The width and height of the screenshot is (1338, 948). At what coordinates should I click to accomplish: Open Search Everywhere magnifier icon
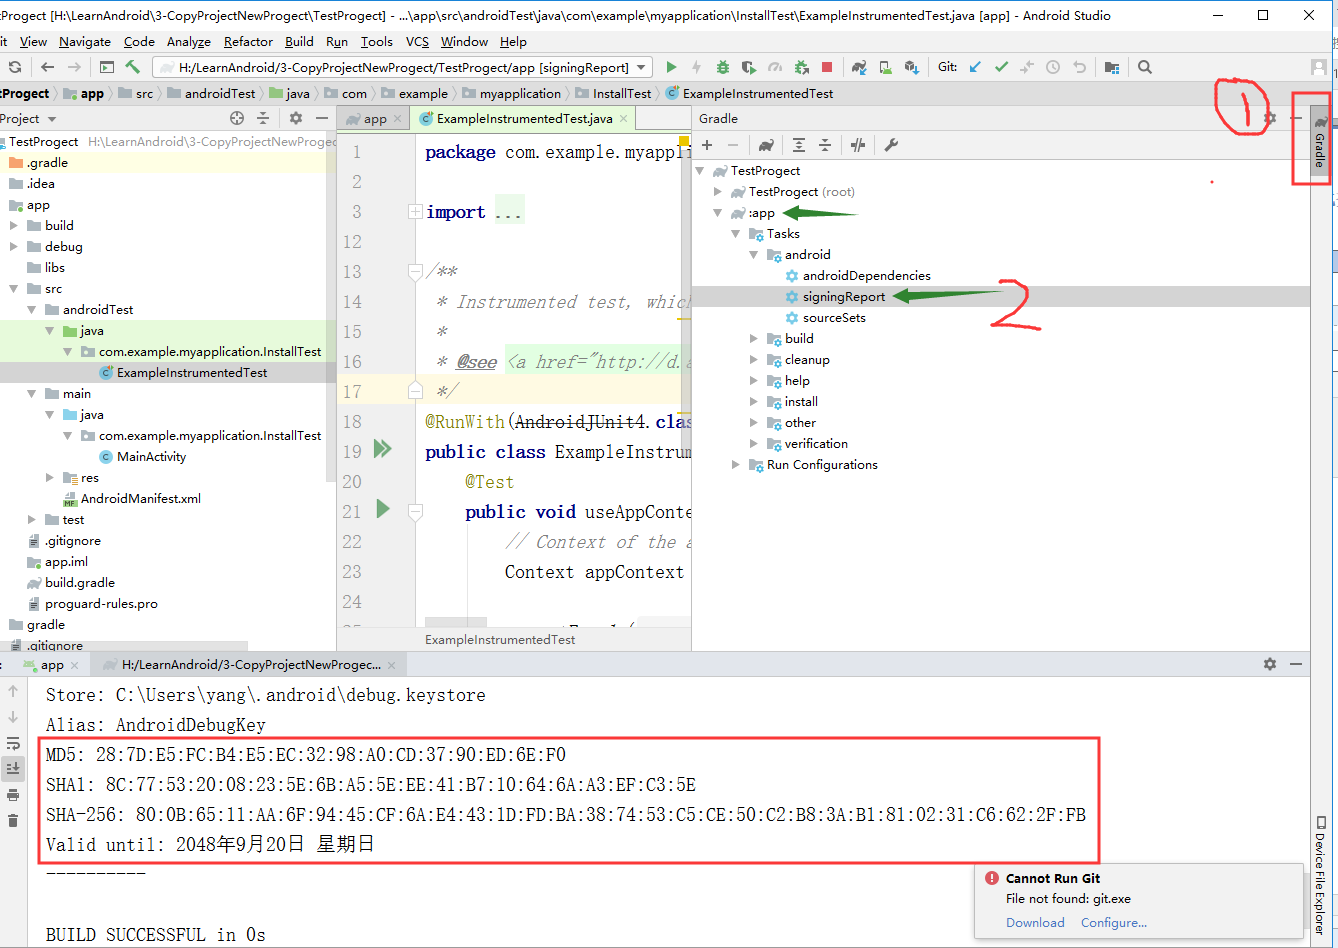[x=1145, y=67]
